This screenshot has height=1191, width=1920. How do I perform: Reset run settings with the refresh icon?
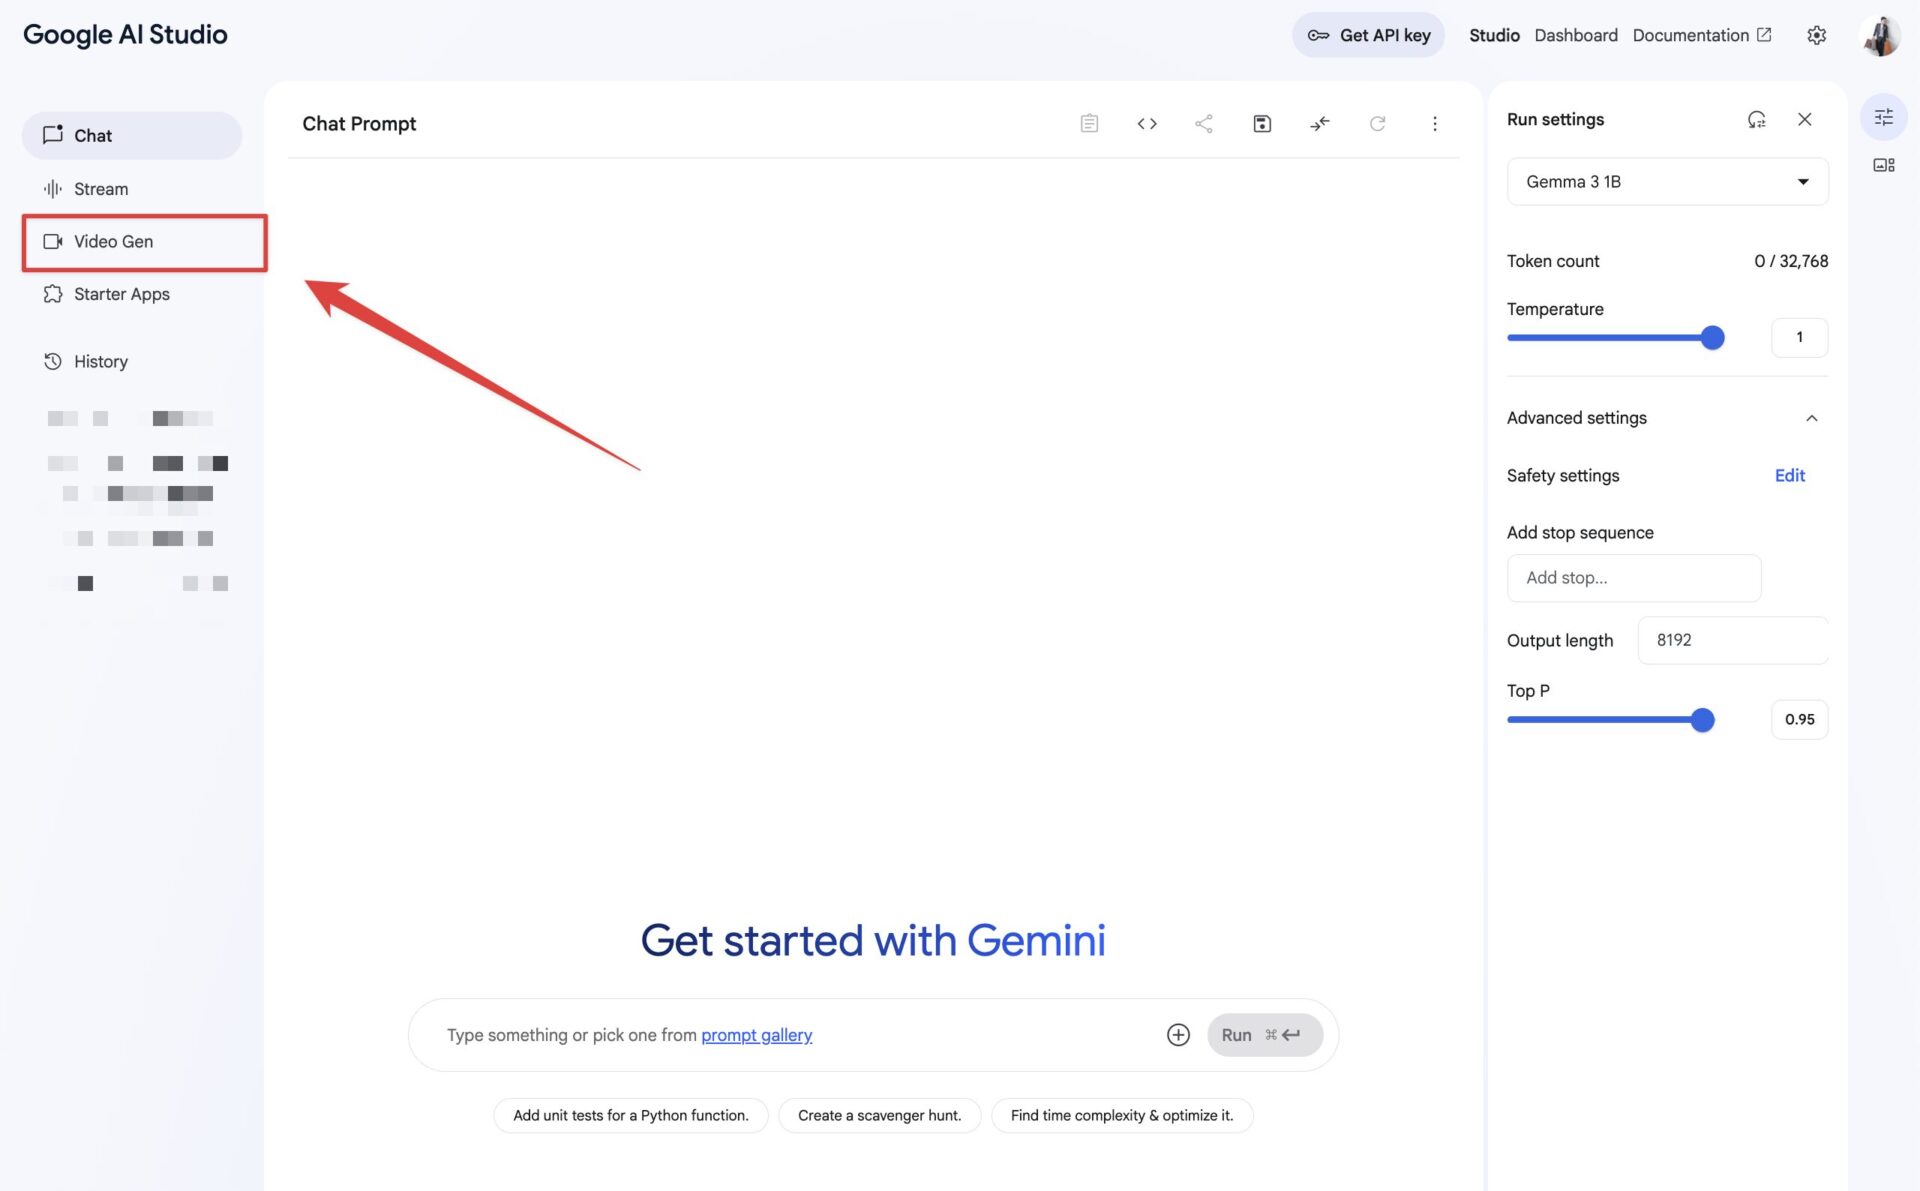[x=1756, y=119]
